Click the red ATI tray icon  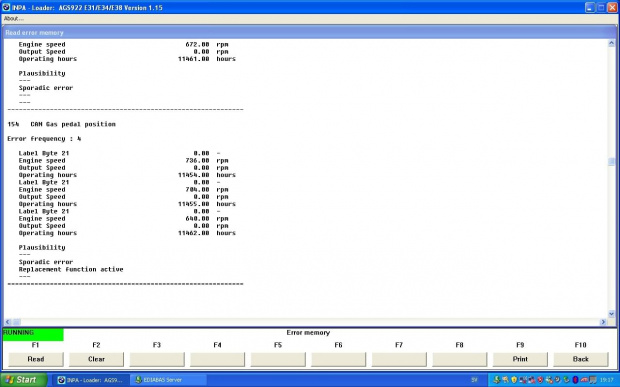tap(584, 380)
